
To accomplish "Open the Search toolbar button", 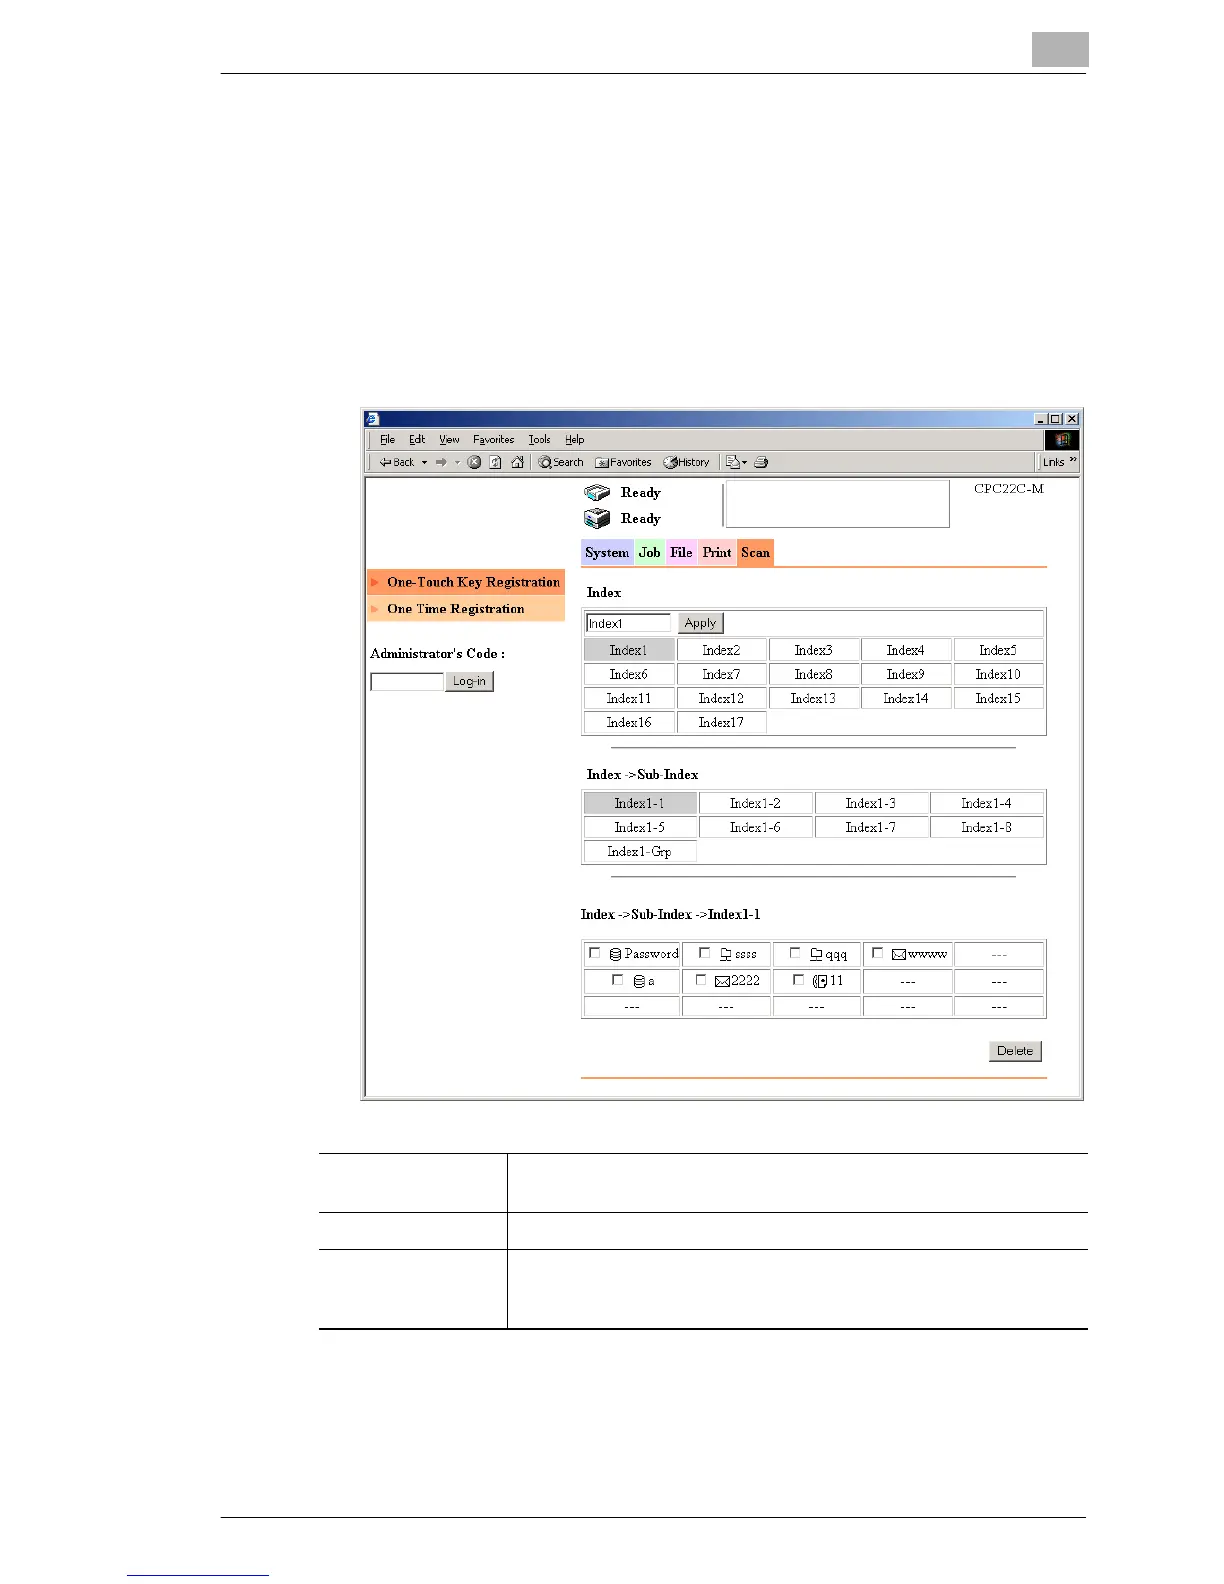I will click(561, 462).
